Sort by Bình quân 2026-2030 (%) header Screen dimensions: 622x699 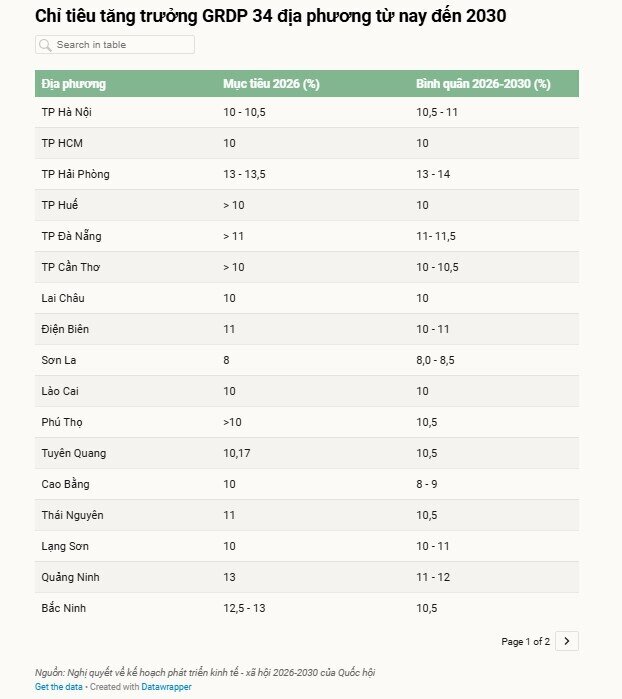pyautogui.click(x=483, y=84)
